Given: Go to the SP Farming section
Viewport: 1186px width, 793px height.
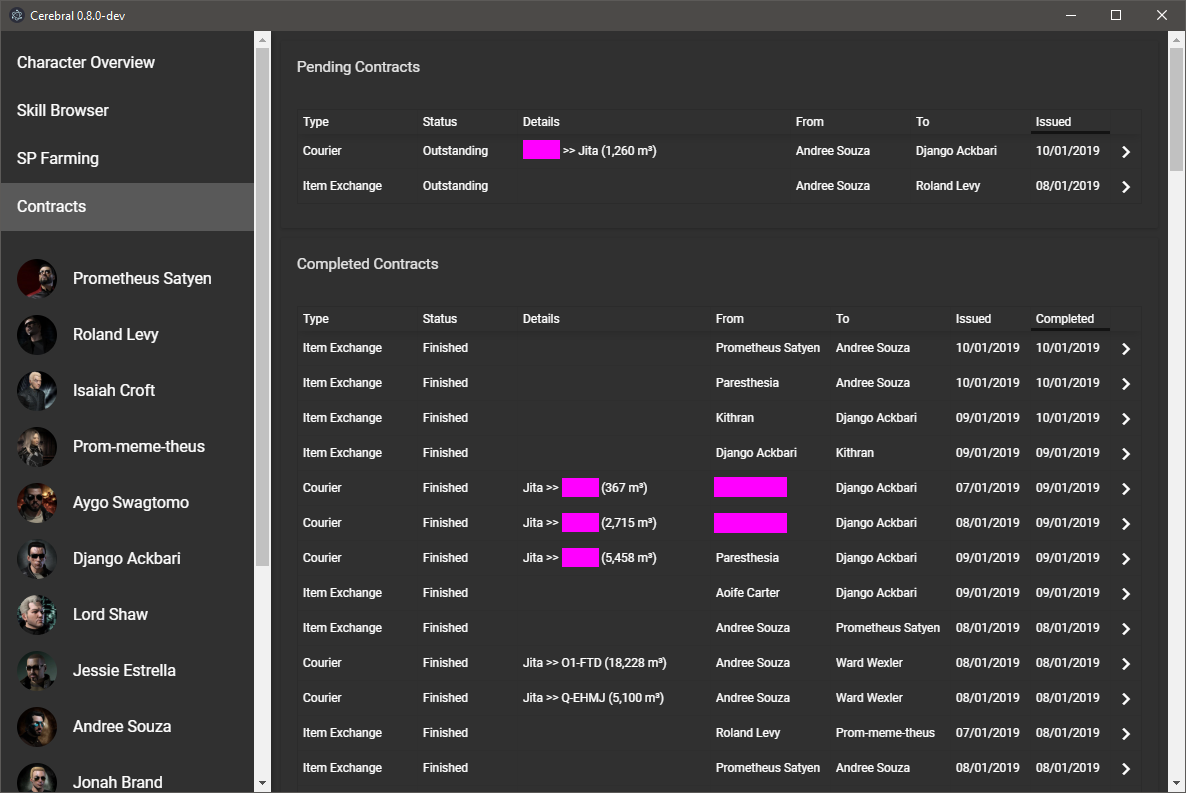Looking at the screenshot, I should click(x=127, y=158).
